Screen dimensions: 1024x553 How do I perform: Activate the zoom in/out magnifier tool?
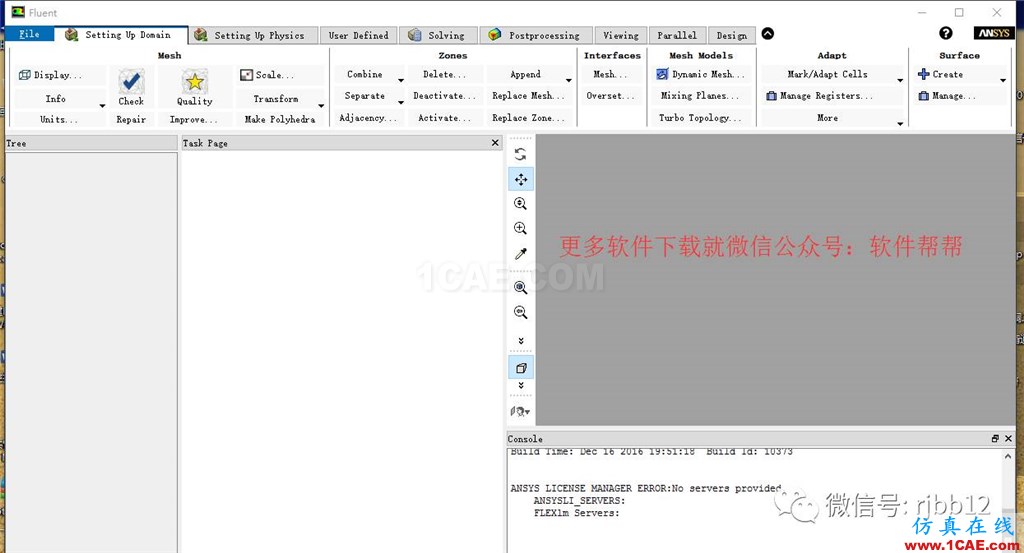click(520, 204)
